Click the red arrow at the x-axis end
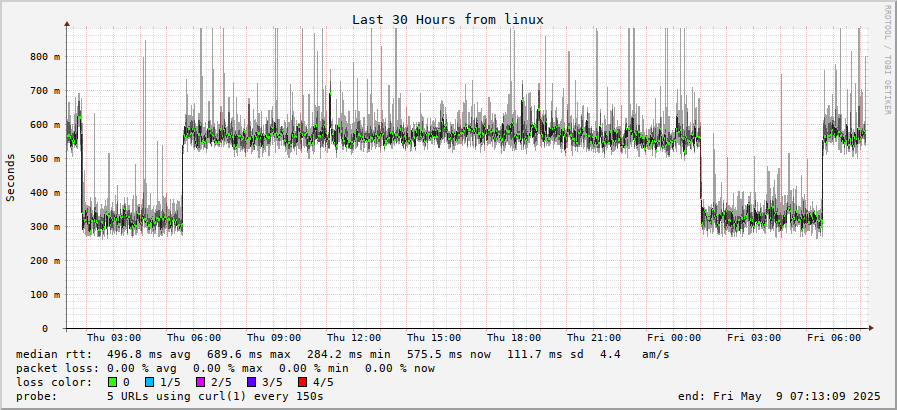 click(871, 328)
